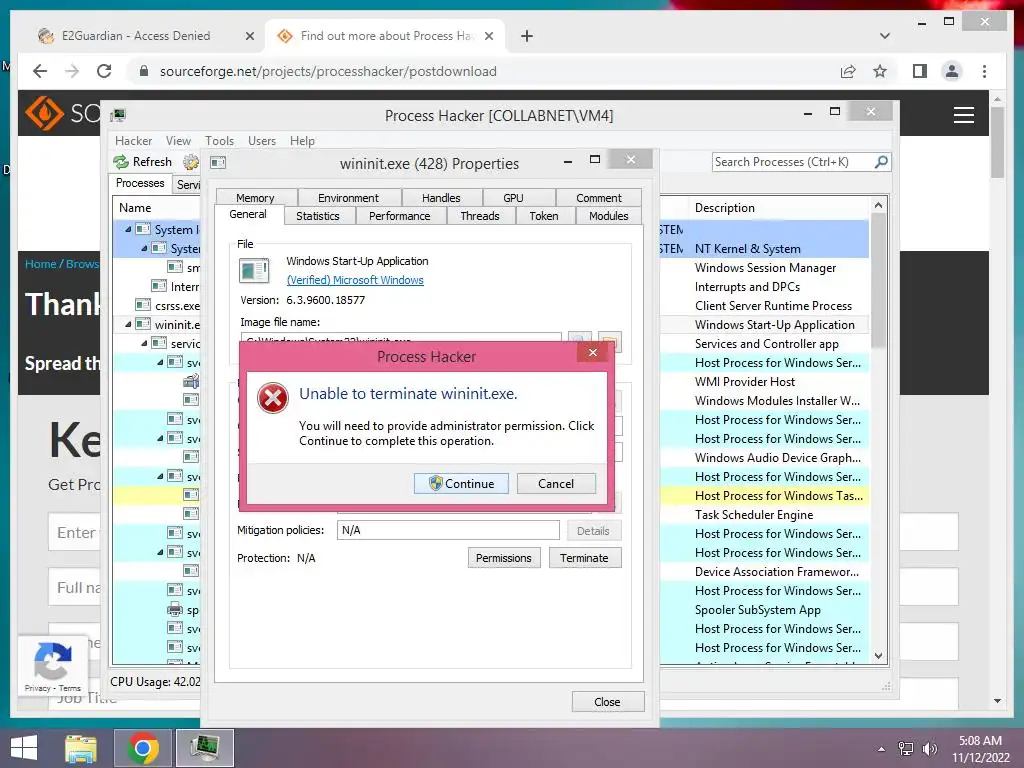Viewport: 1024px width, 768px height.
Task: Click the csrss.exe process icon
Action: [143, 305]
